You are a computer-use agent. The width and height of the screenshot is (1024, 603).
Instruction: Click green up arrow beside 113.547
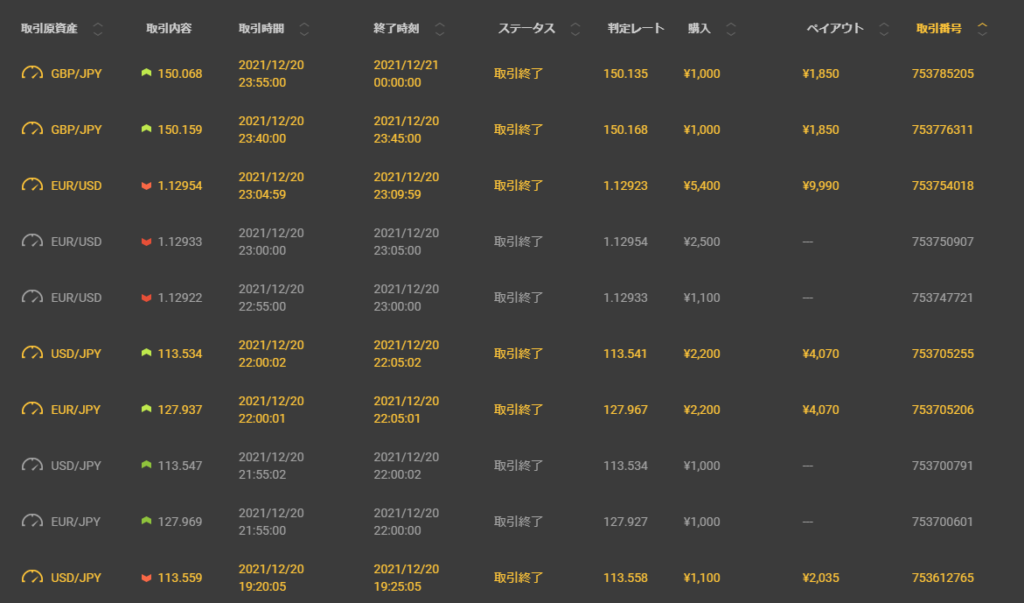[147, 465]
